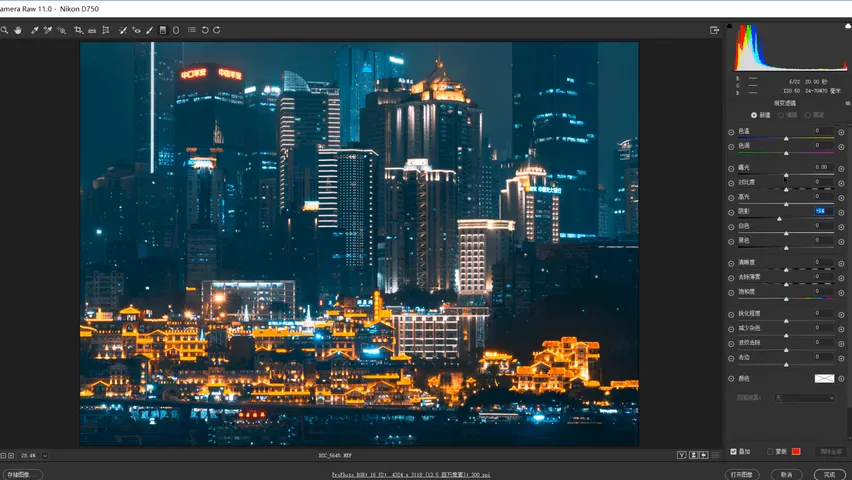Viewport: 852px width, 480px height.
Task: Decrease 阴影 with its minus button
Action: click(731, 213)
